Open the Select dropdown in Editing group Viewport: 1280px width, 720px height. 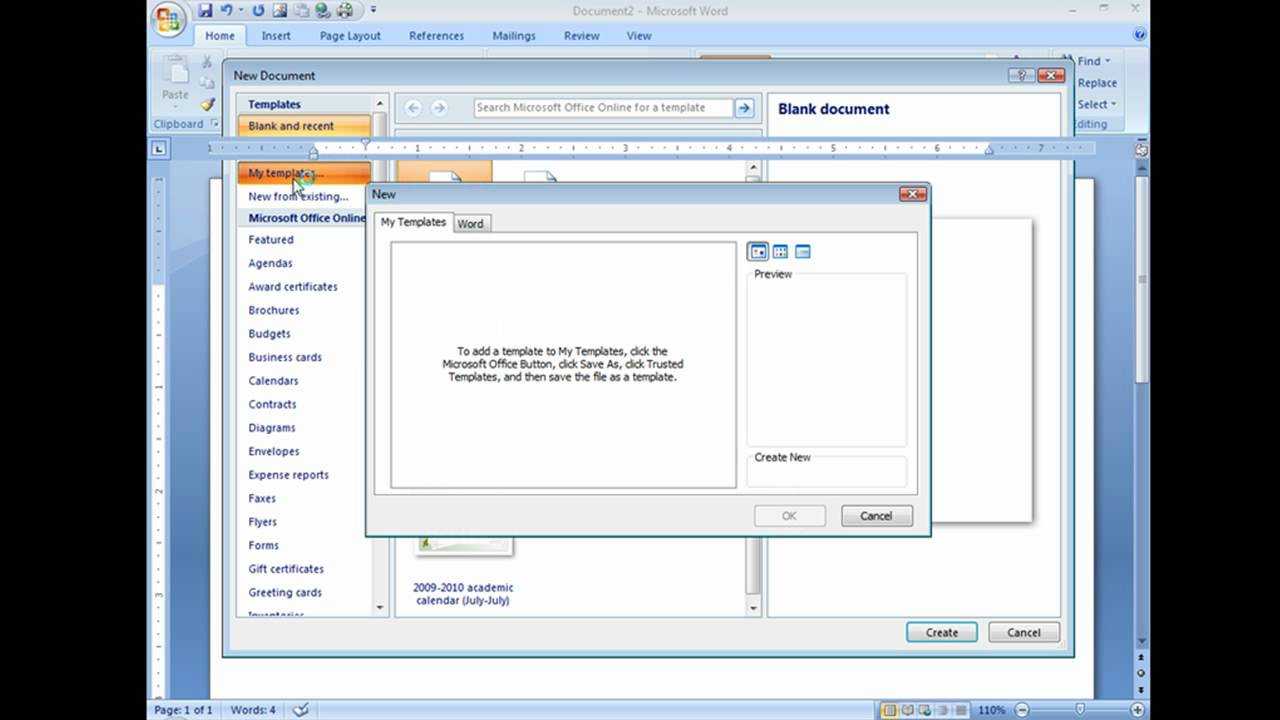click(1096, 104)
